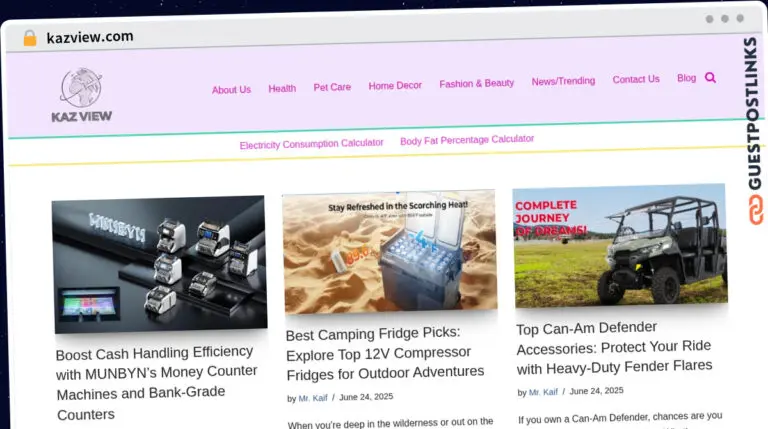This screenshot has height=429, width=768.
Task: Select Fashion & Beauty in navigation
Action: [477, 84]
